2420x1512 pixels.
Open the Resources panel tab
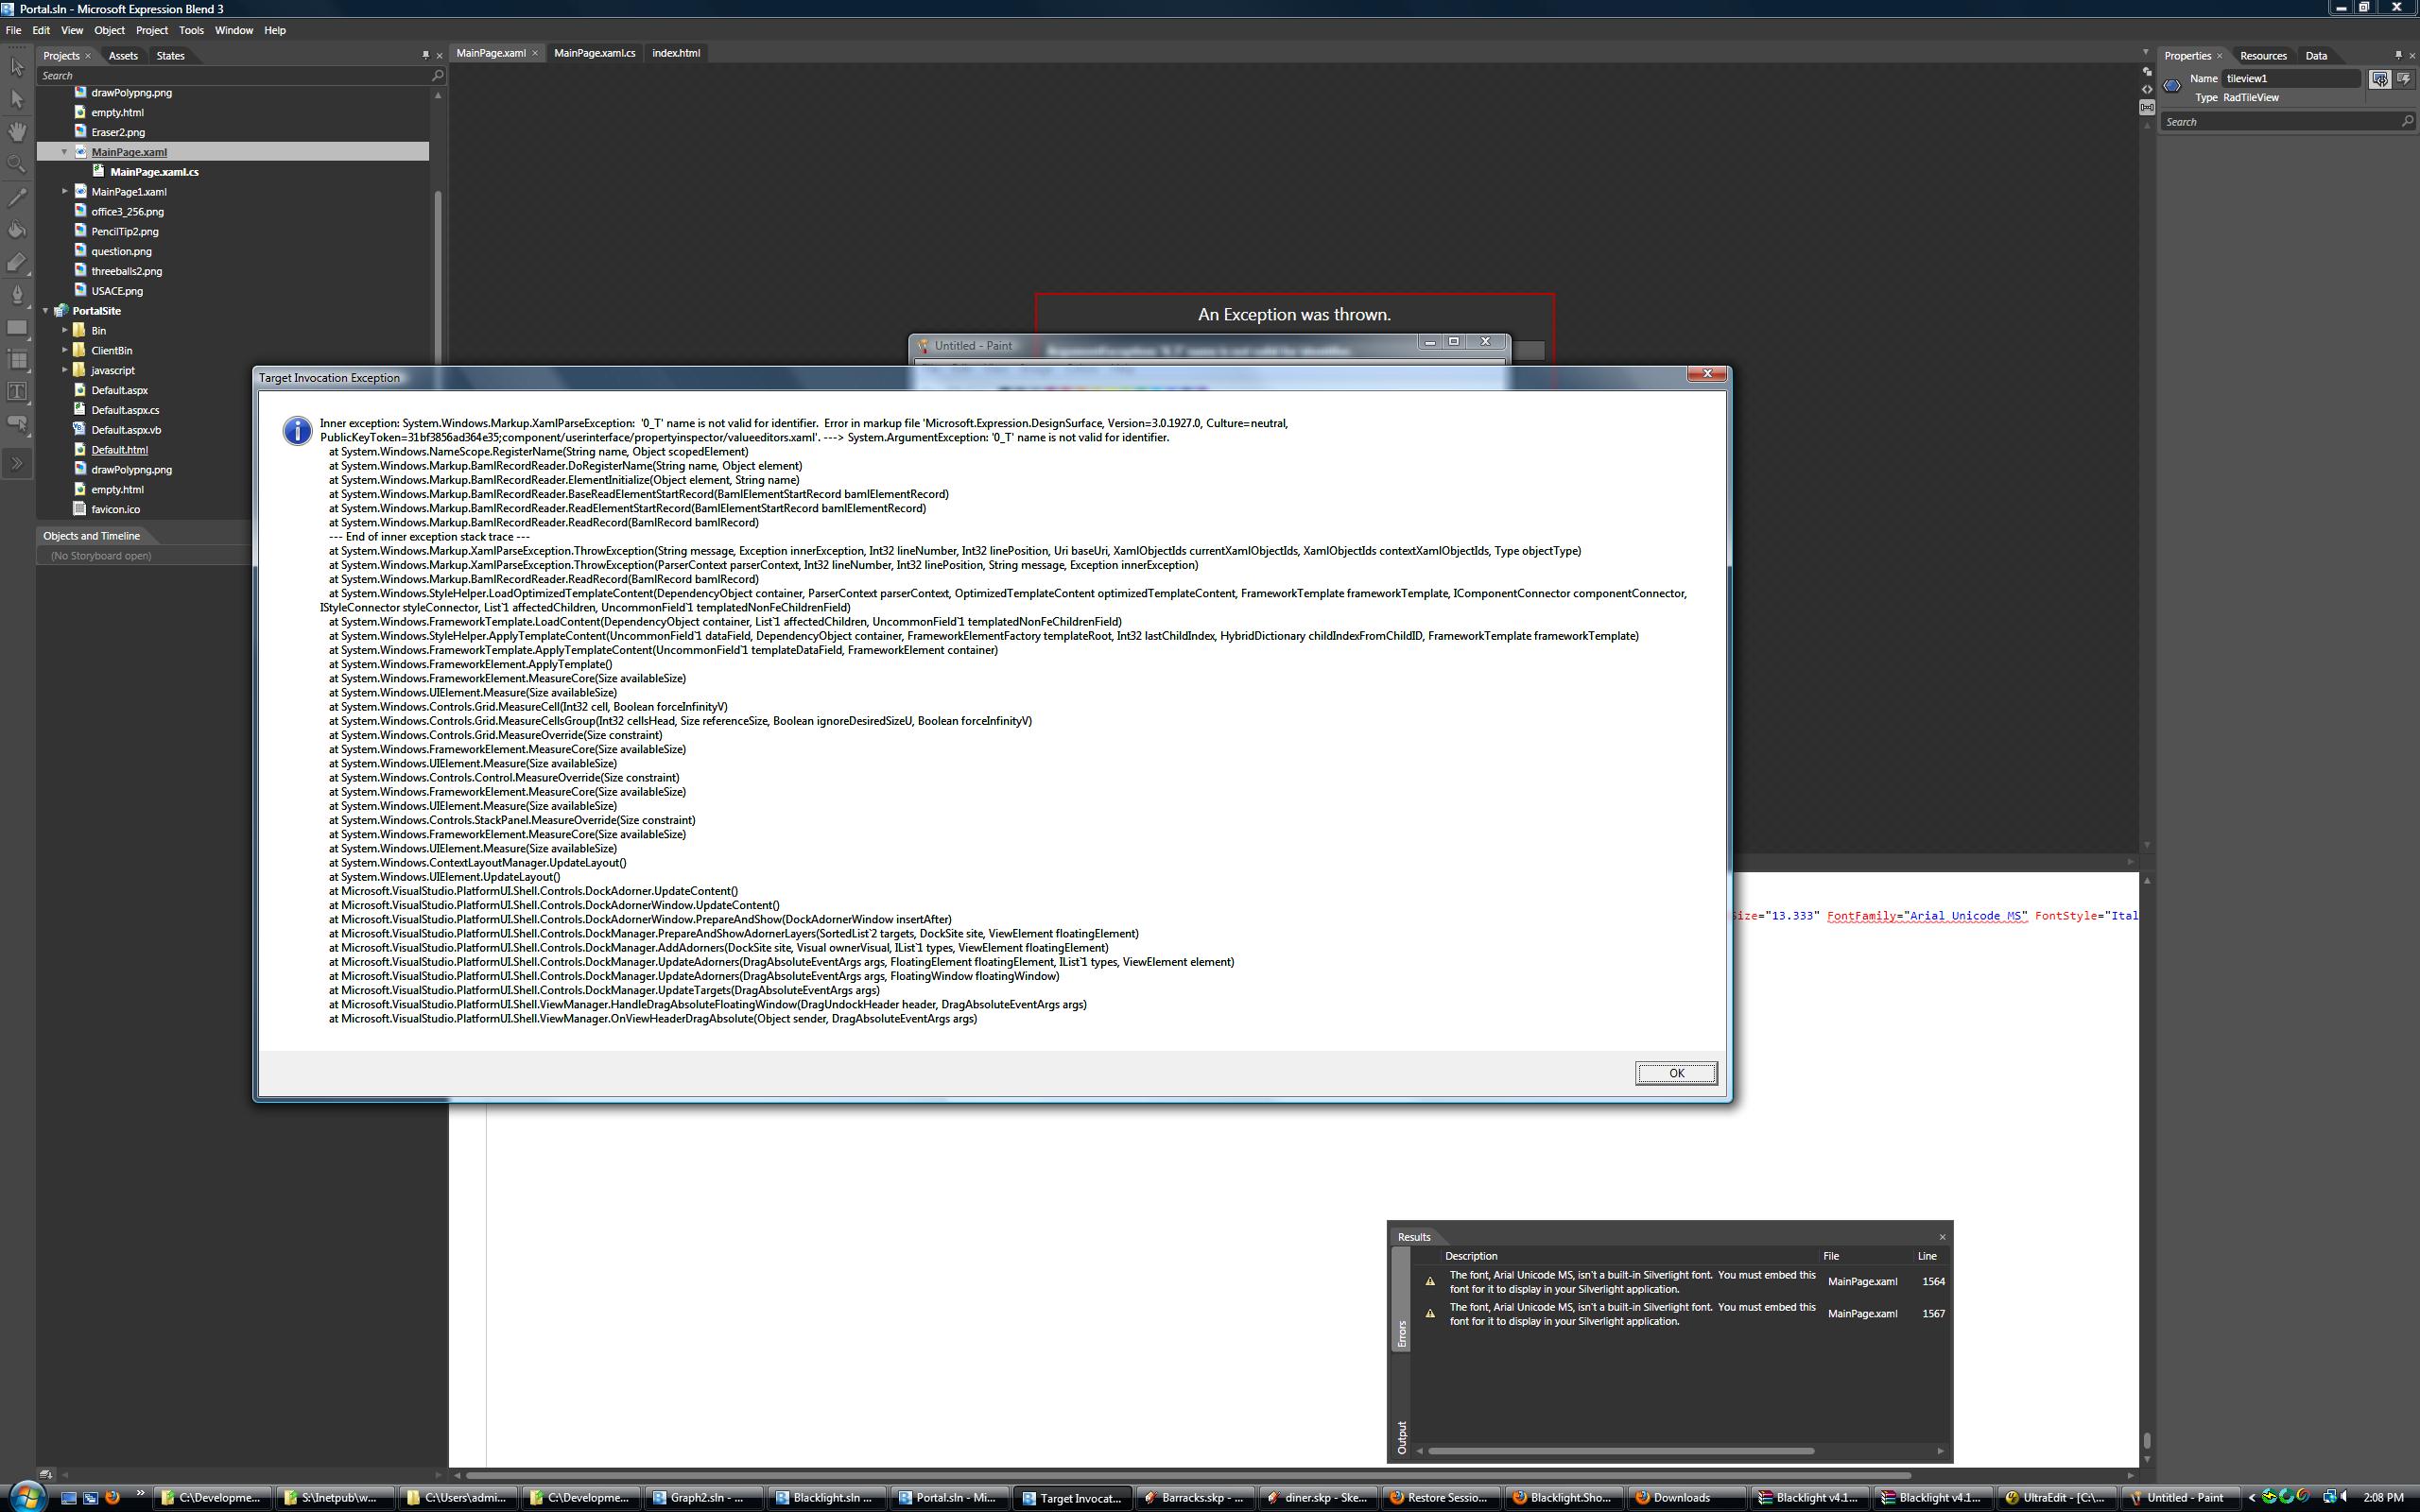click(2263, 56)
